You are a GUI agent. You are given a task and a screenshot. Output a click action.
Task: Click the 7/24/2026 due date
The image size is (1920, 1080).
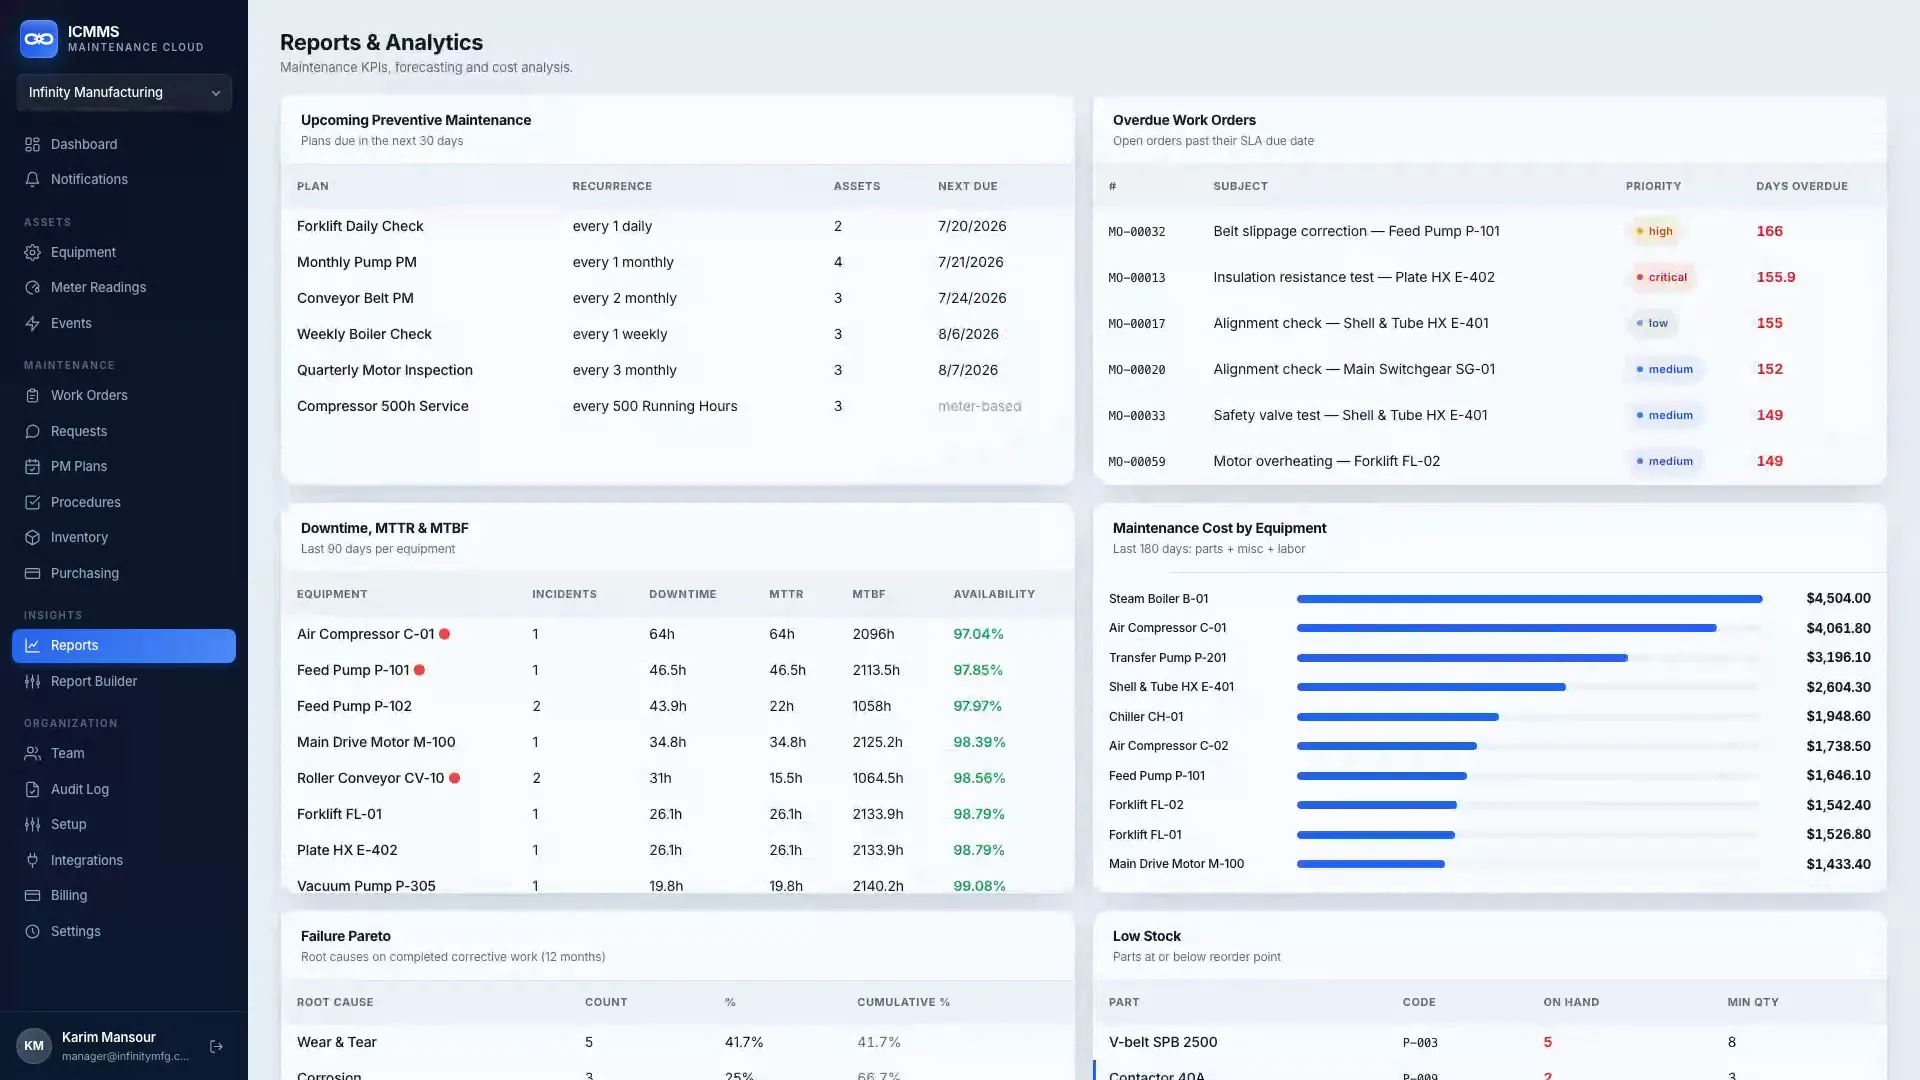coord(972,298)
